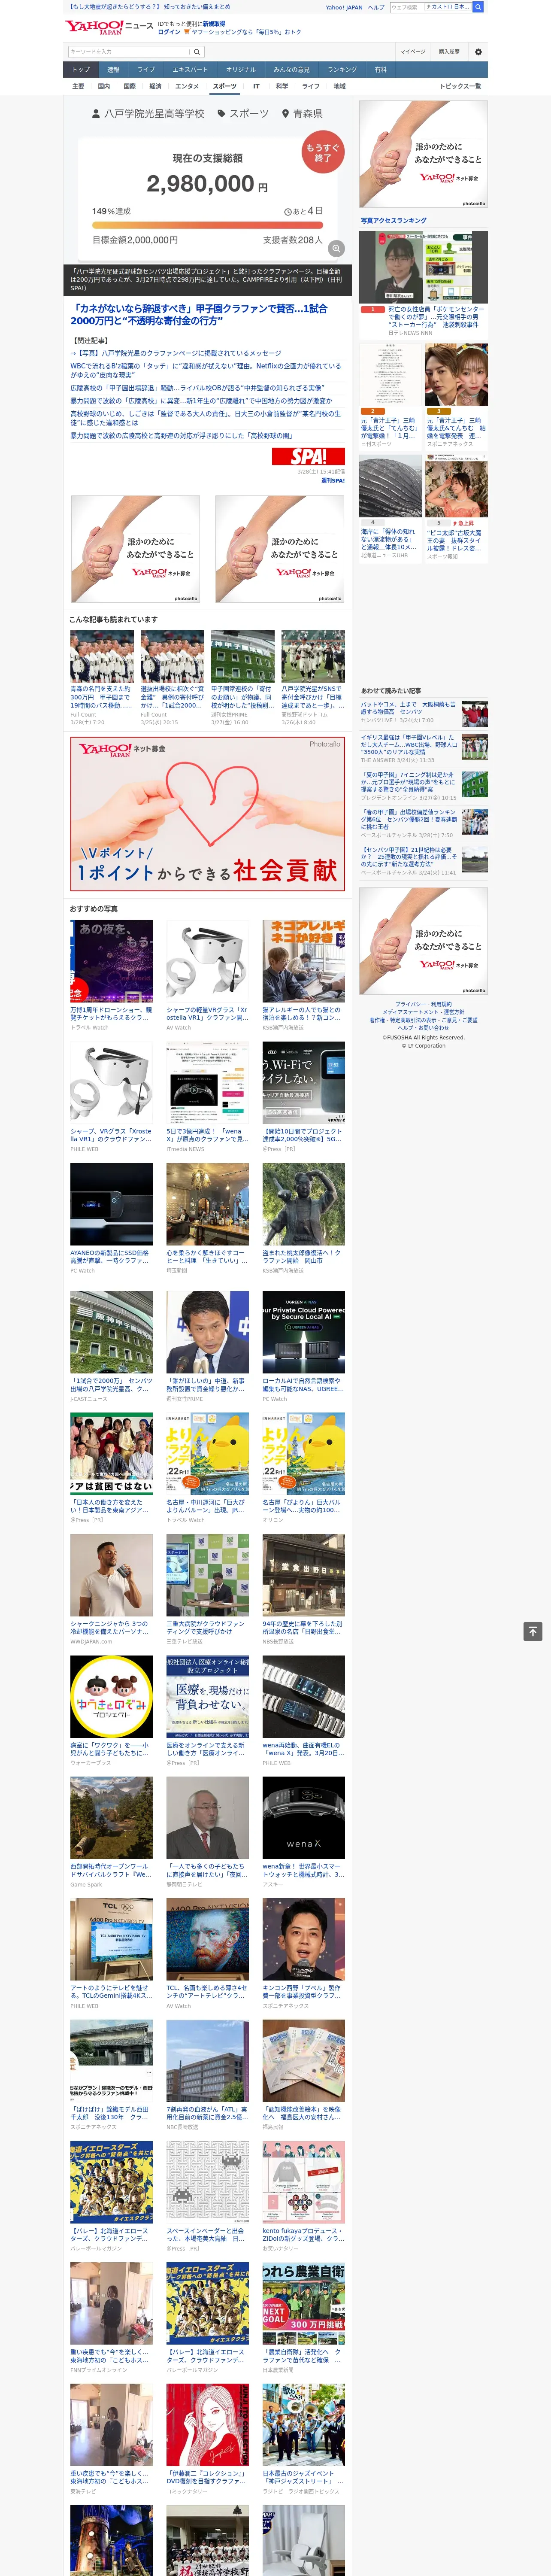Open the 「春の甲子園」出場校偏差値ランキング article
The image size is (551, 2576).
(x=409, y=819)
